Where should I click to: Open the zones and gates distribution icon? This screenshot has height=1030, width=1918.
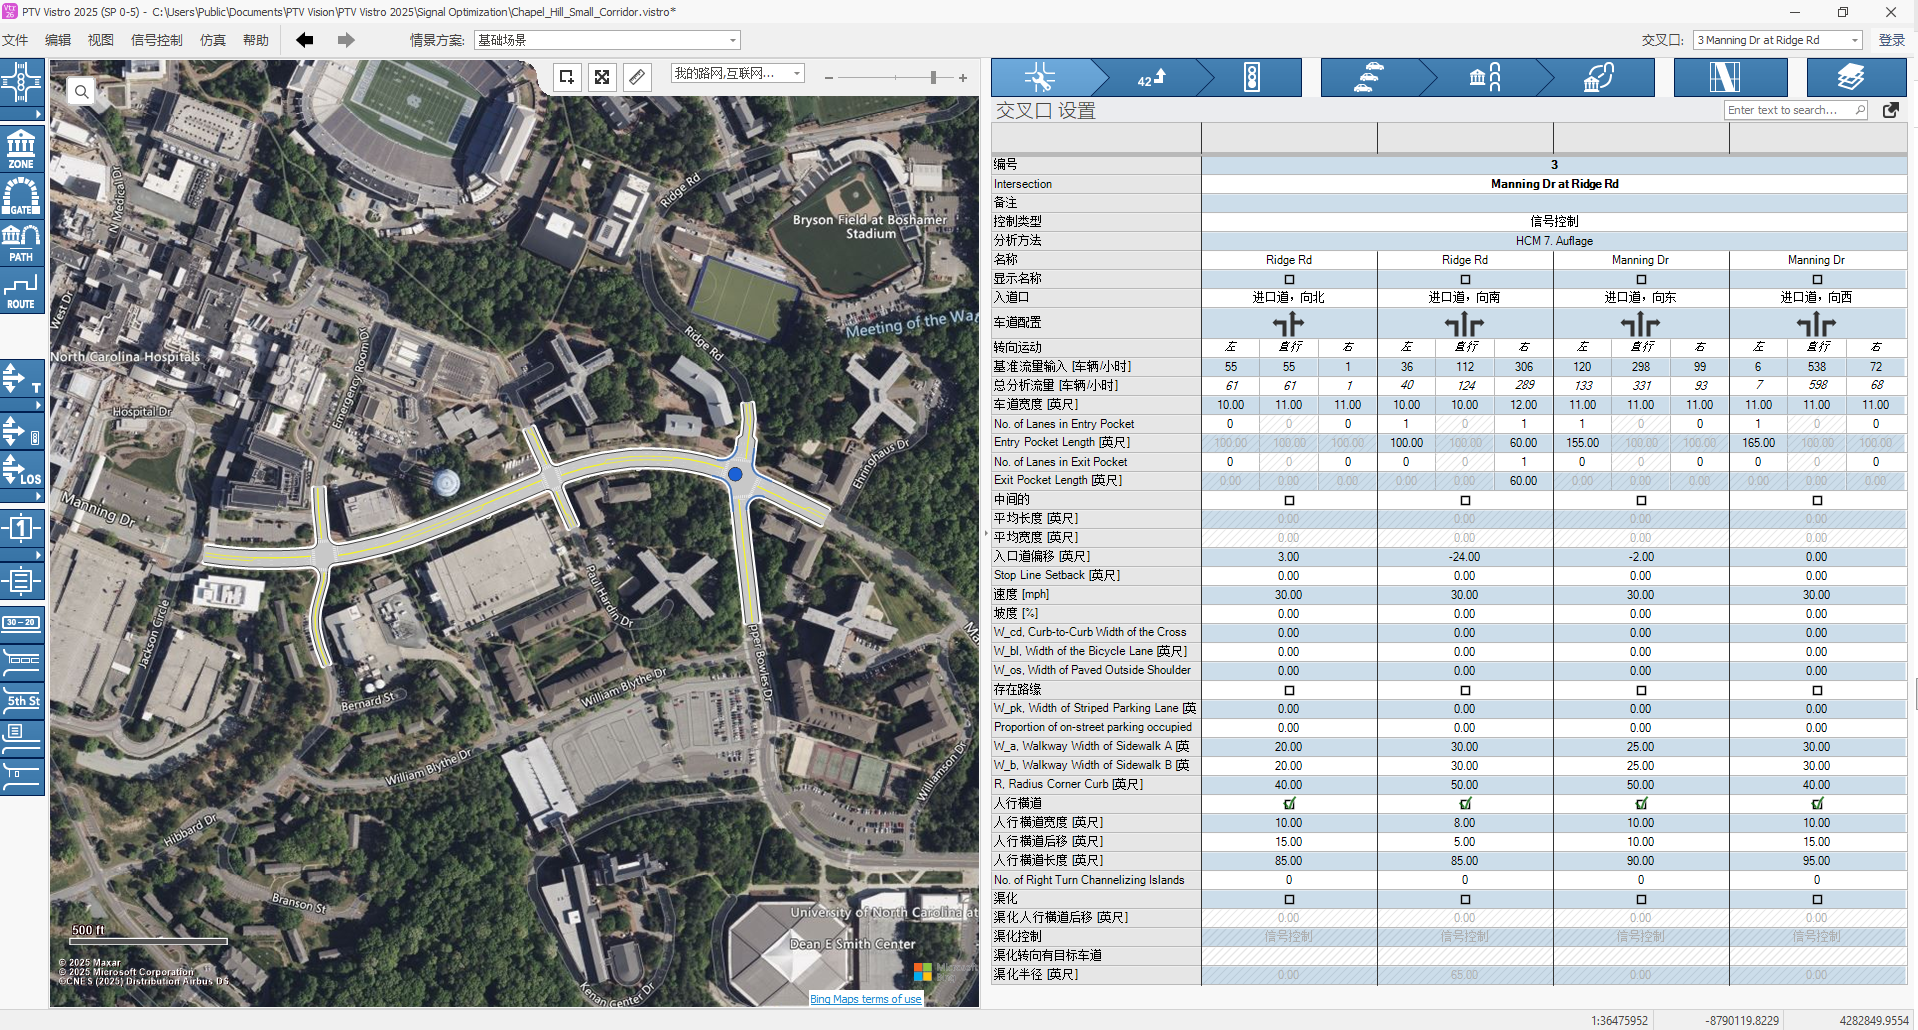click(x=1485, y=77)
